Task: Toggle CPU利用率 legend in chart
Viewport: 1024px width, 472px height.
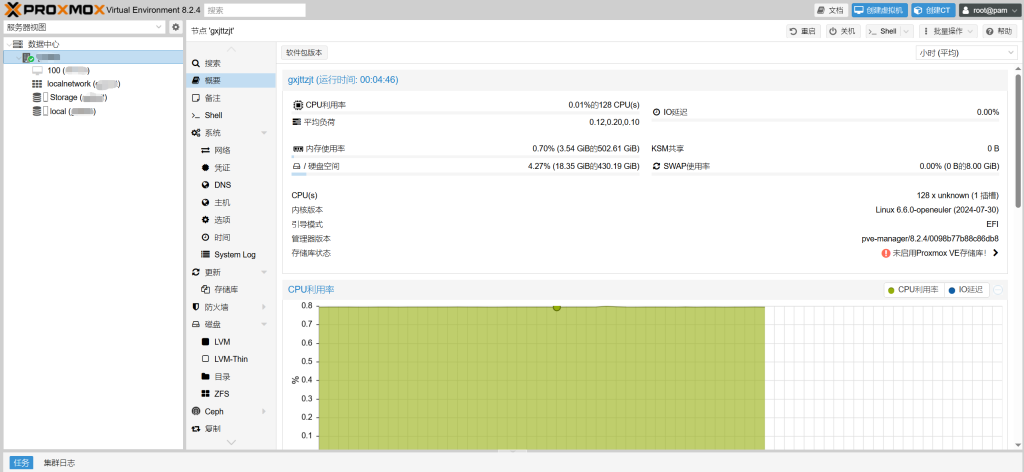Action: click(913, 290)
